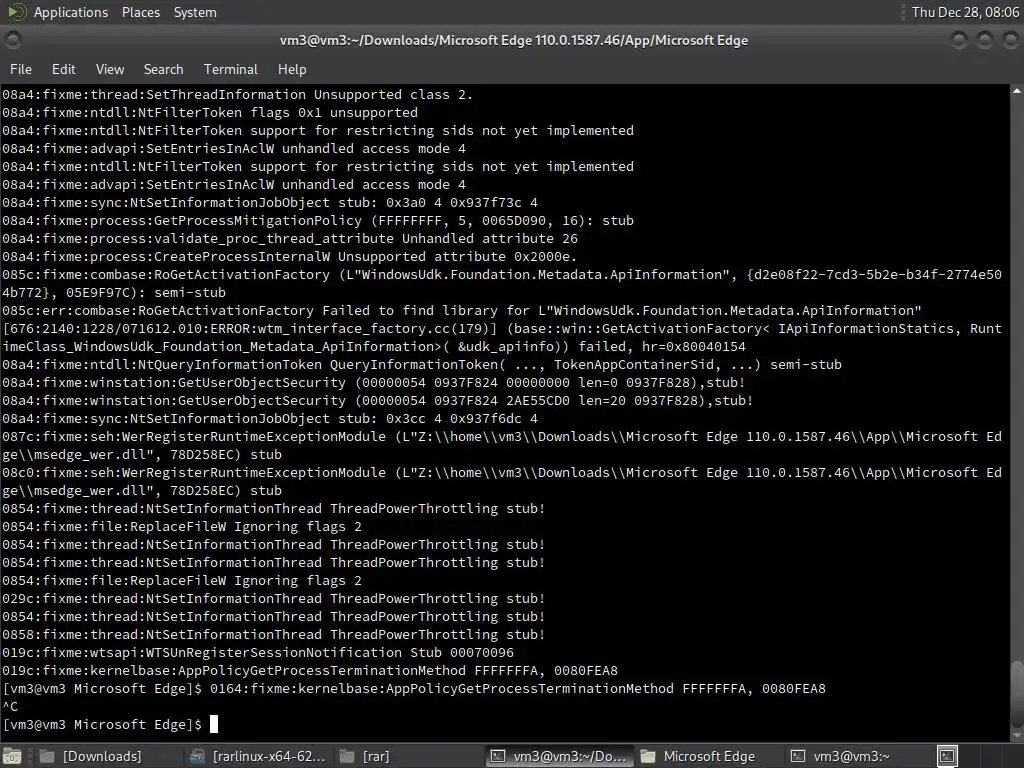Click the clock showing Thu Dec 28, 08:06
Image resolution: width=1024 pixels, height=768 pixels.
tap(965, 12)
